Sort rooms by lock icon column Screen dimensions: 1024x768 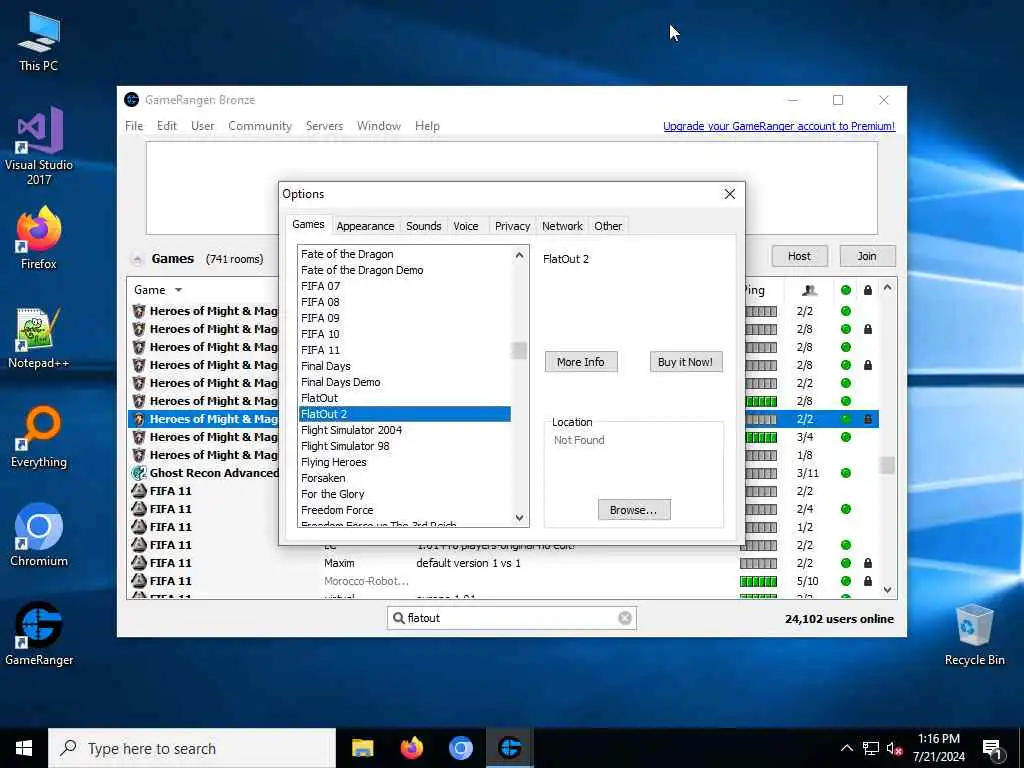[867, 290]
